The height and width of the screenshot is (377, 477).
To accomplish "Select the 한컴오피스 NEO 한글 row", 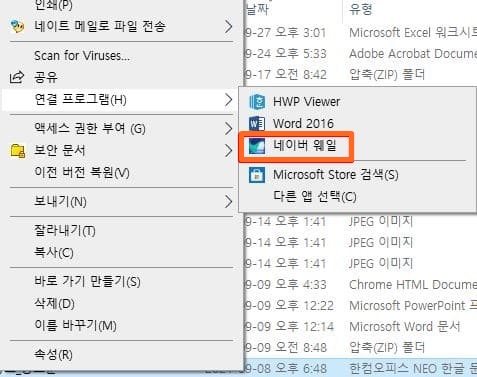I will point(413,368).
